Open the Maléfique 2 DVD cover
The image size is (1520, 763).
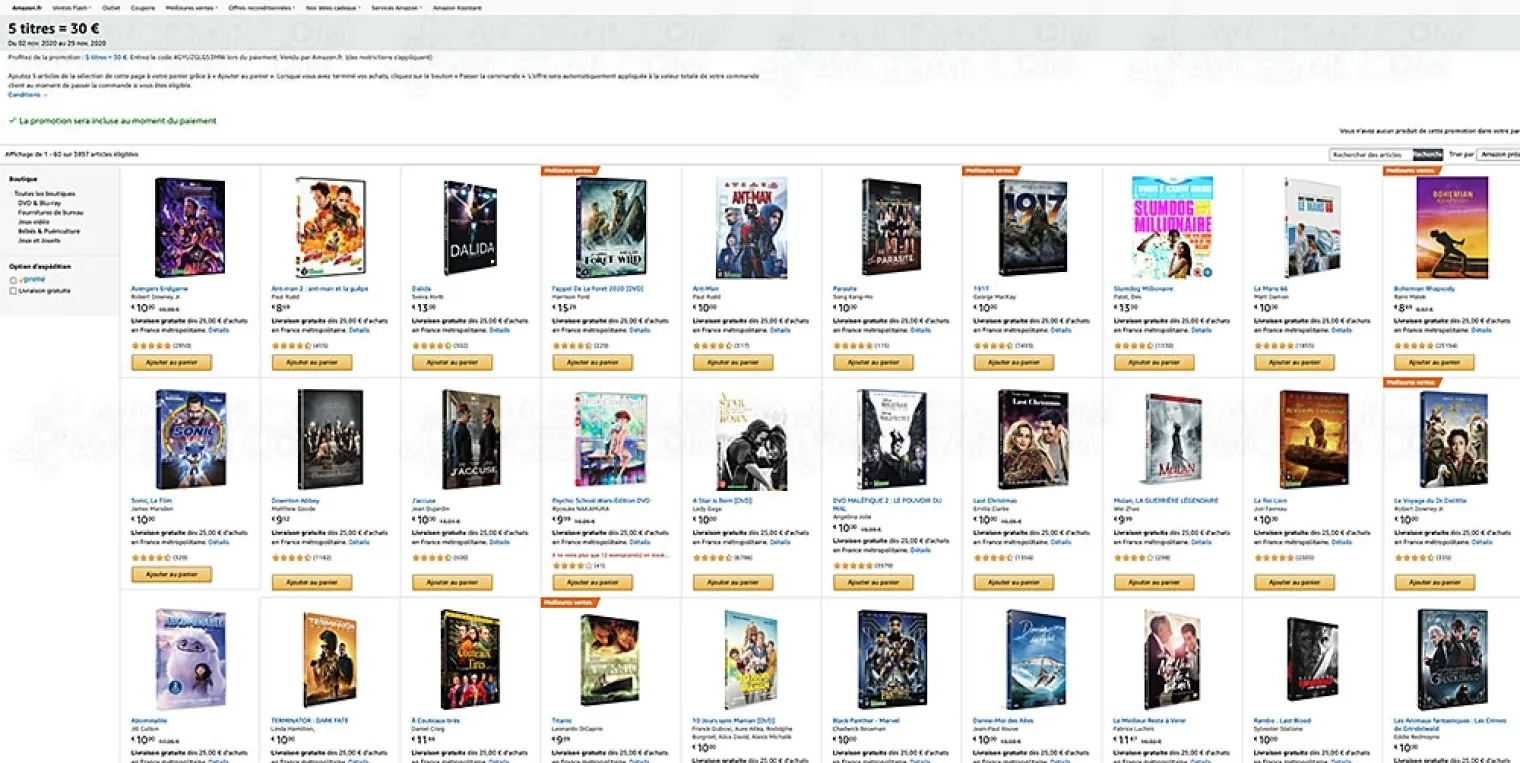click(892, 440)
